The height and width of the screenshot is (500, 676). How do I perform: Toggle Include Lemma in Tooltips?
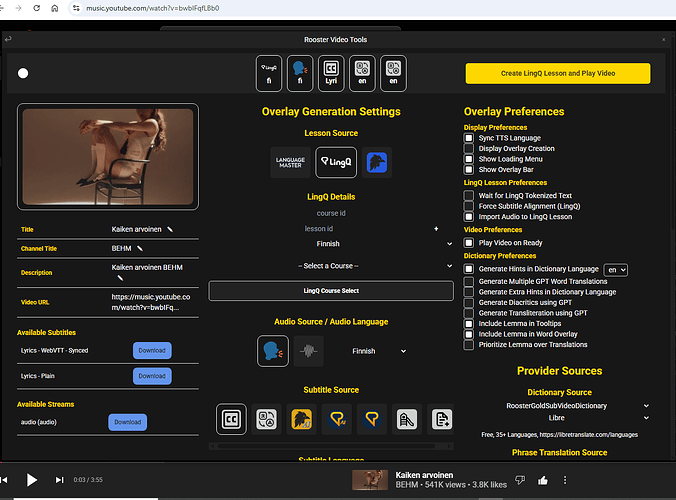tap(469, 324)
